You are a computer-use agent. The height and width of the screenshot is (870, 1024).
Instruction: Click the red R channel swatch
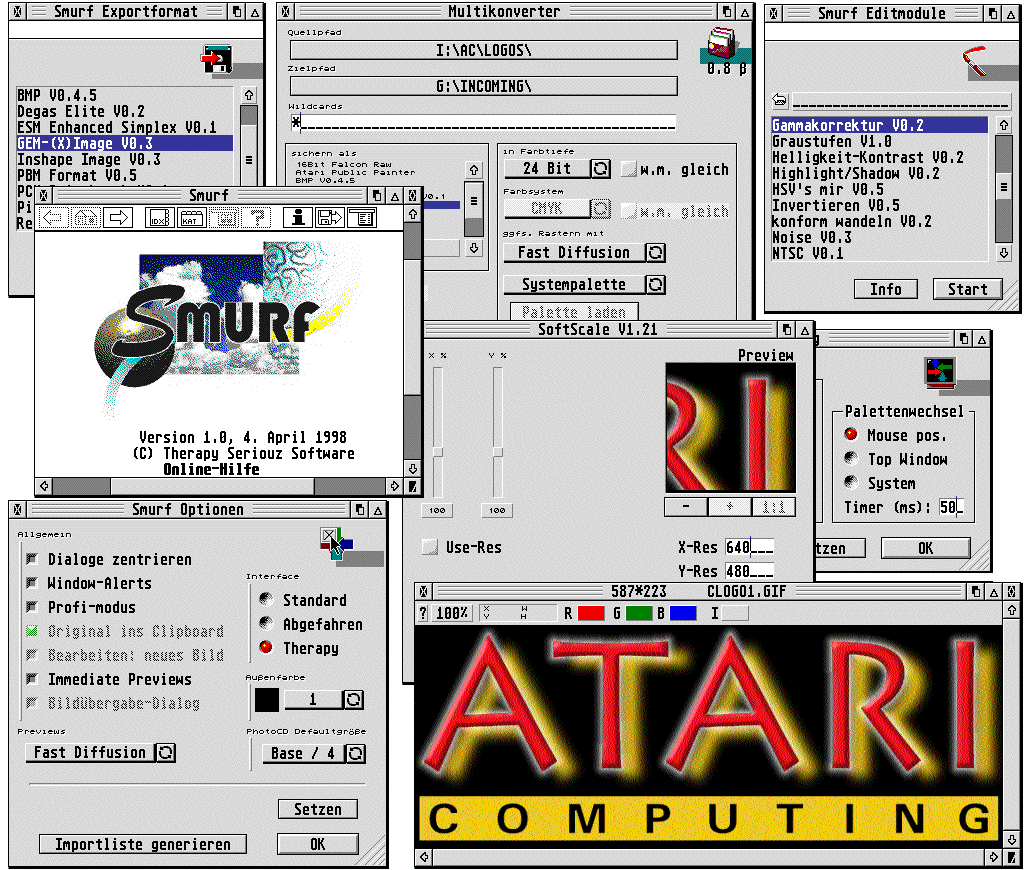point(591,613)
